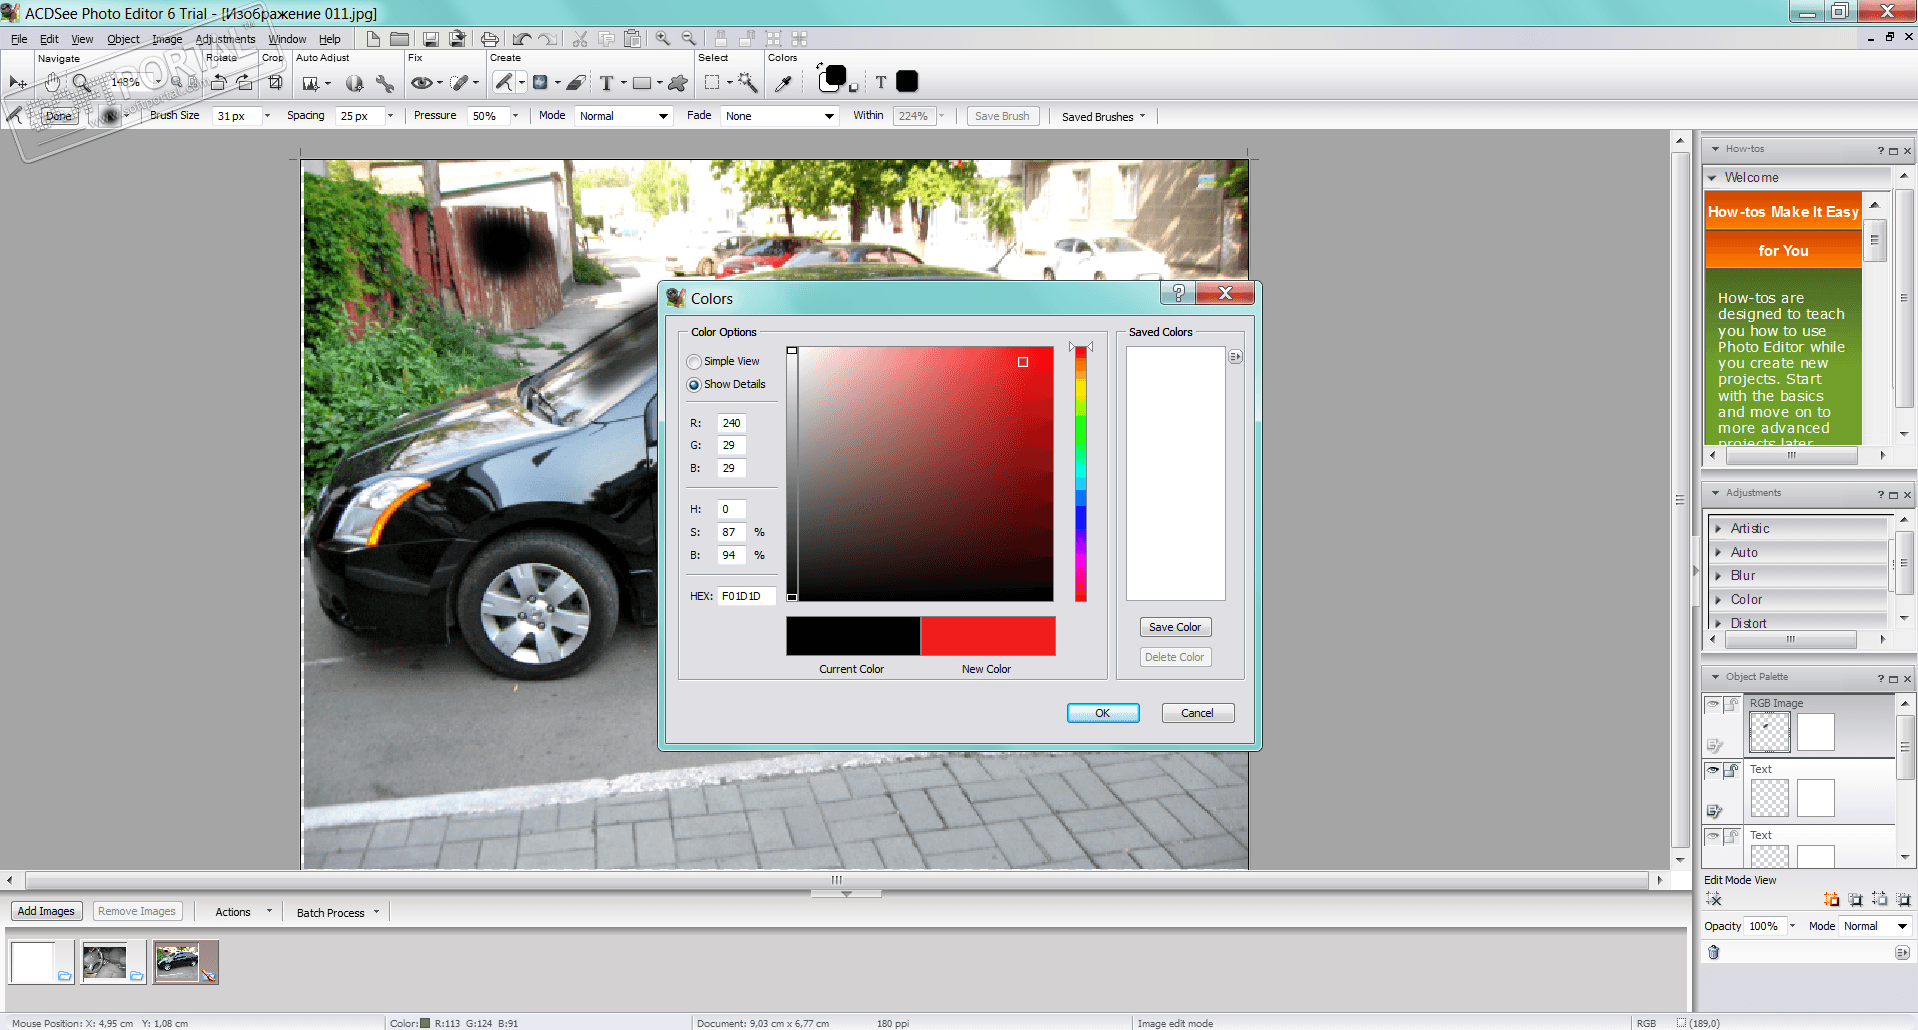Click Cancel in the Colors dialog
The height and width of the screenshot is (1030, 1918).
[1198, 713]
